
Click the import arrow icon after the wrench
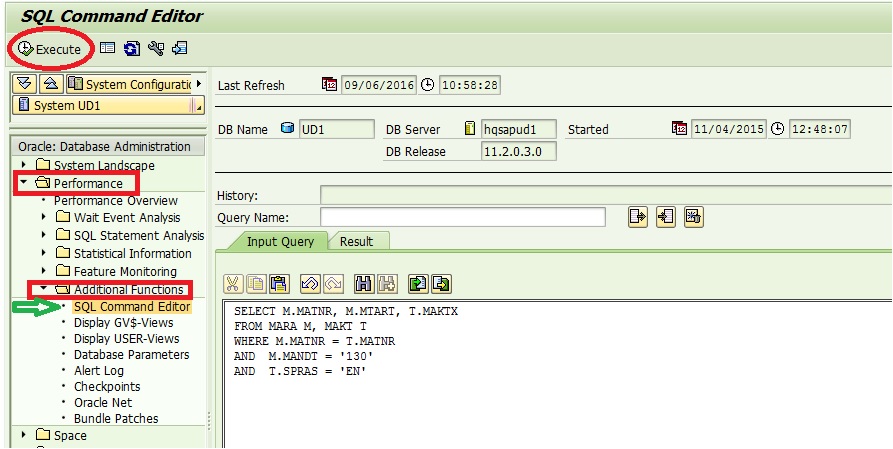[180, 48]
